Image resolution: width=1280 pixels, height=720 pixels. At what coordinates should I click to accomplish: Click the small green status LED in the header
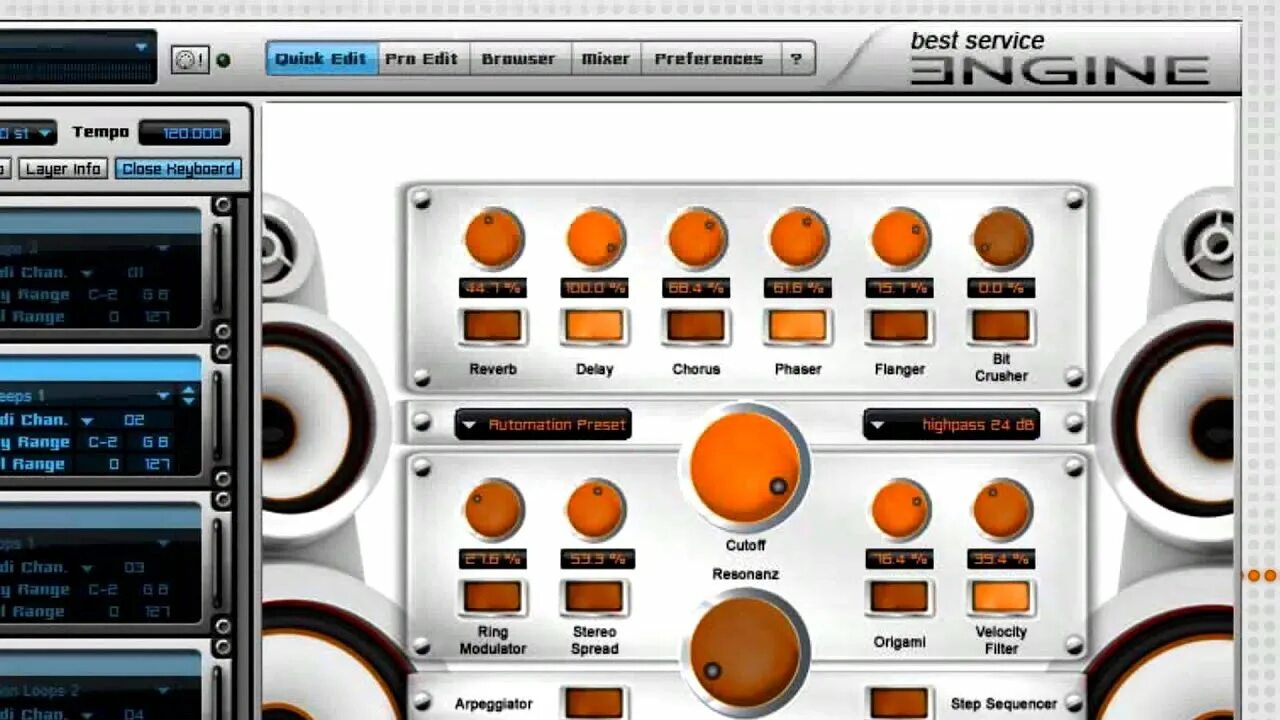point(223,60)
